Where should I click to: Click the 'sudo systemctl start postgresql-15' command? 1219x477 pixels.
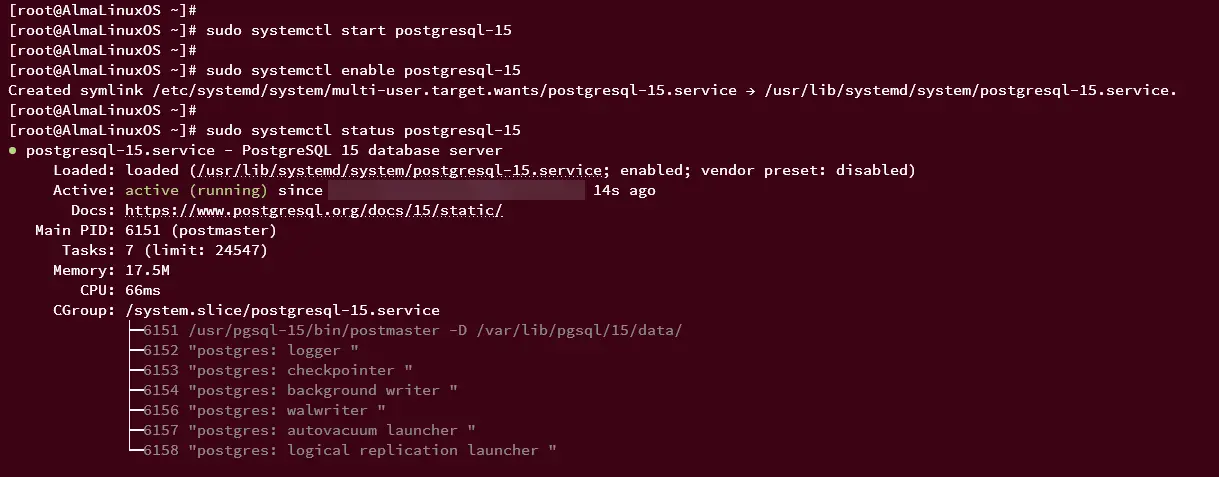pyautogui.click(x=358, y=30)
